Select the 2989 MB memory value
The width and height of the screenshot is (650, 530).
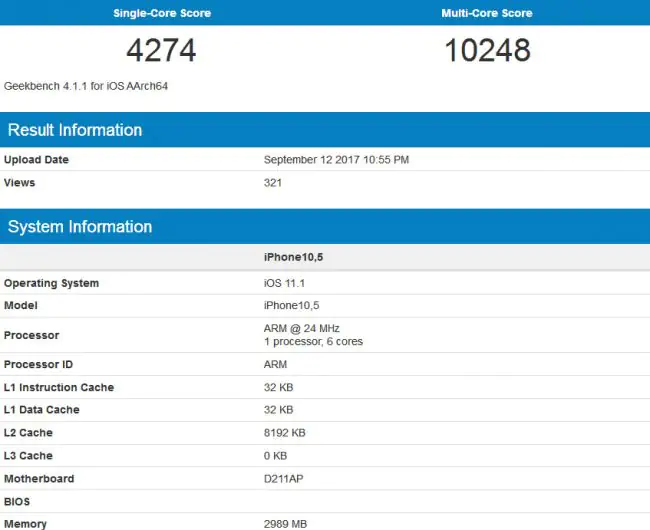pyautogui.click(x=286, y=524)
